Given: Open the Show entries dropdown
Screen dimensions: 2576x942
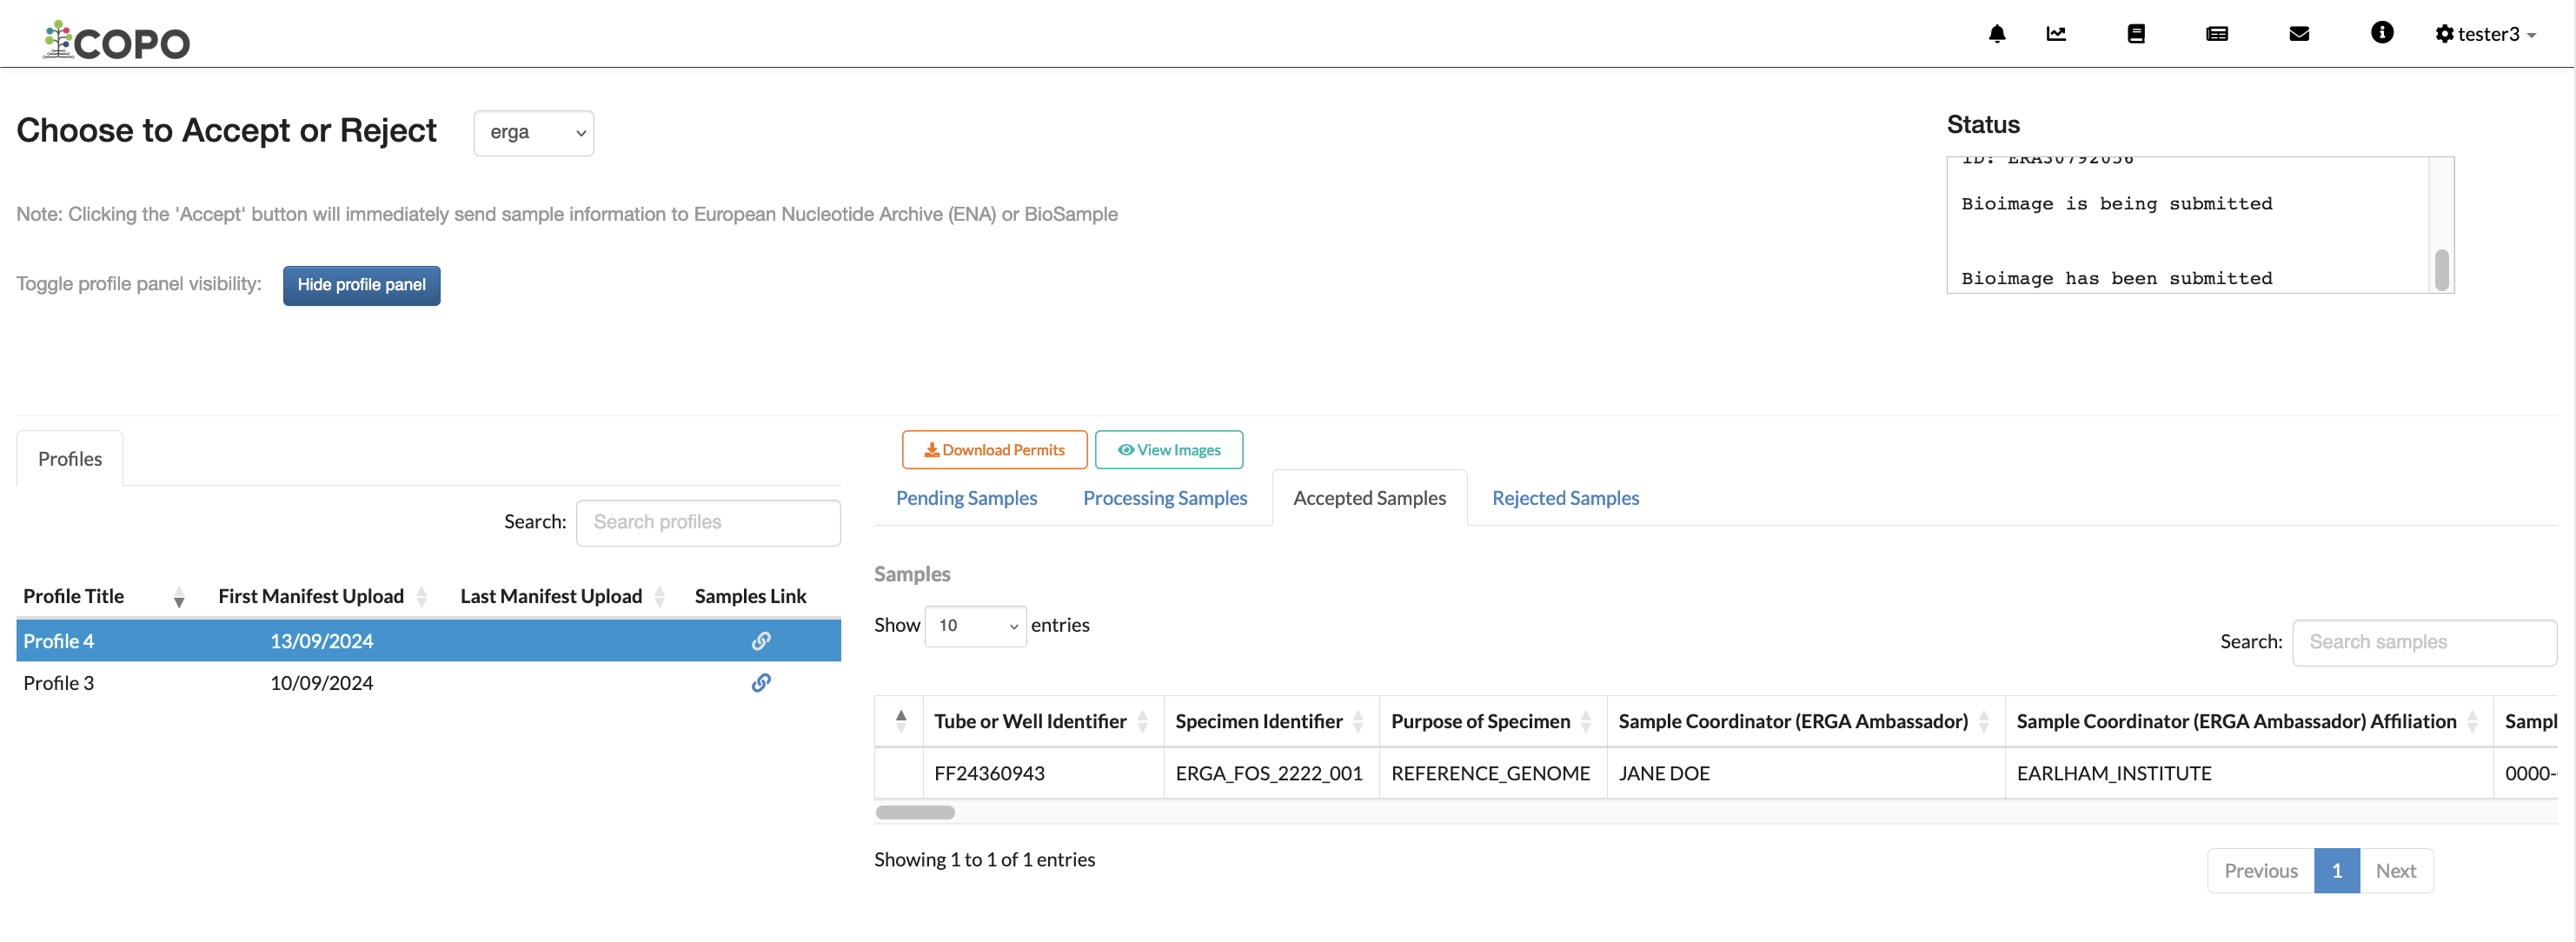Looking at the screenshot, I should coord(975,626).
